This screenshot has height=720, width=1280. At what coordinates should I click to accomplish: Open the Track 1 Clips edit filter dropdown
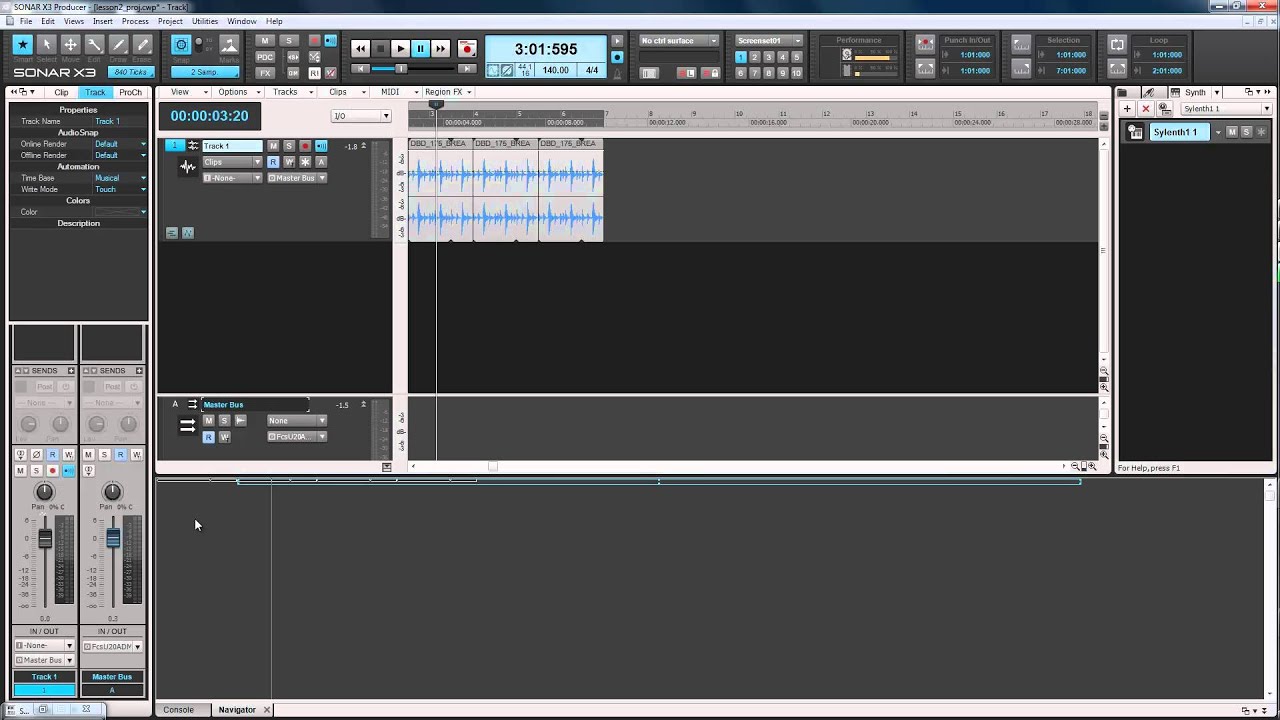(232, 162)
